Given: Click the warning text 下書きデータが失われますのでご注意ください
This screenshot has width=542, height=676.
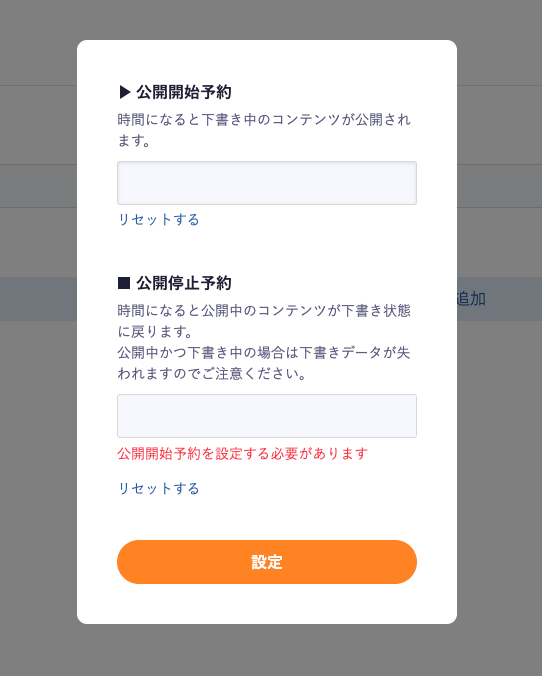Looking at the screenshot, I should coord(264,363).
